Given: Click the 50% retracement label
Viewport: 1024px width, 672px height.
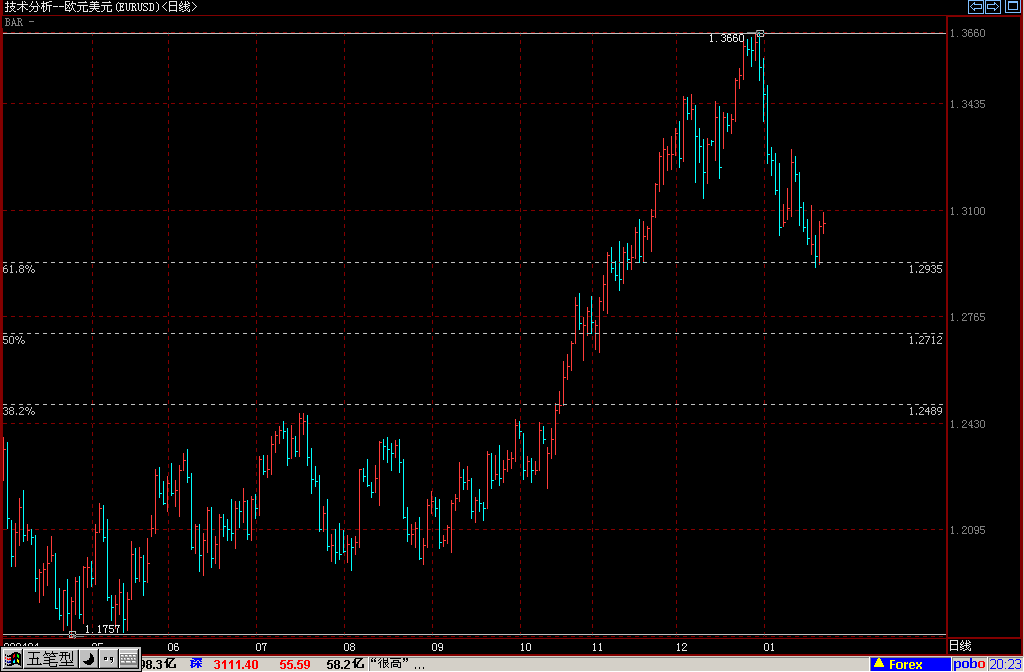Looking at the screenshot, I should click(14, 340).
